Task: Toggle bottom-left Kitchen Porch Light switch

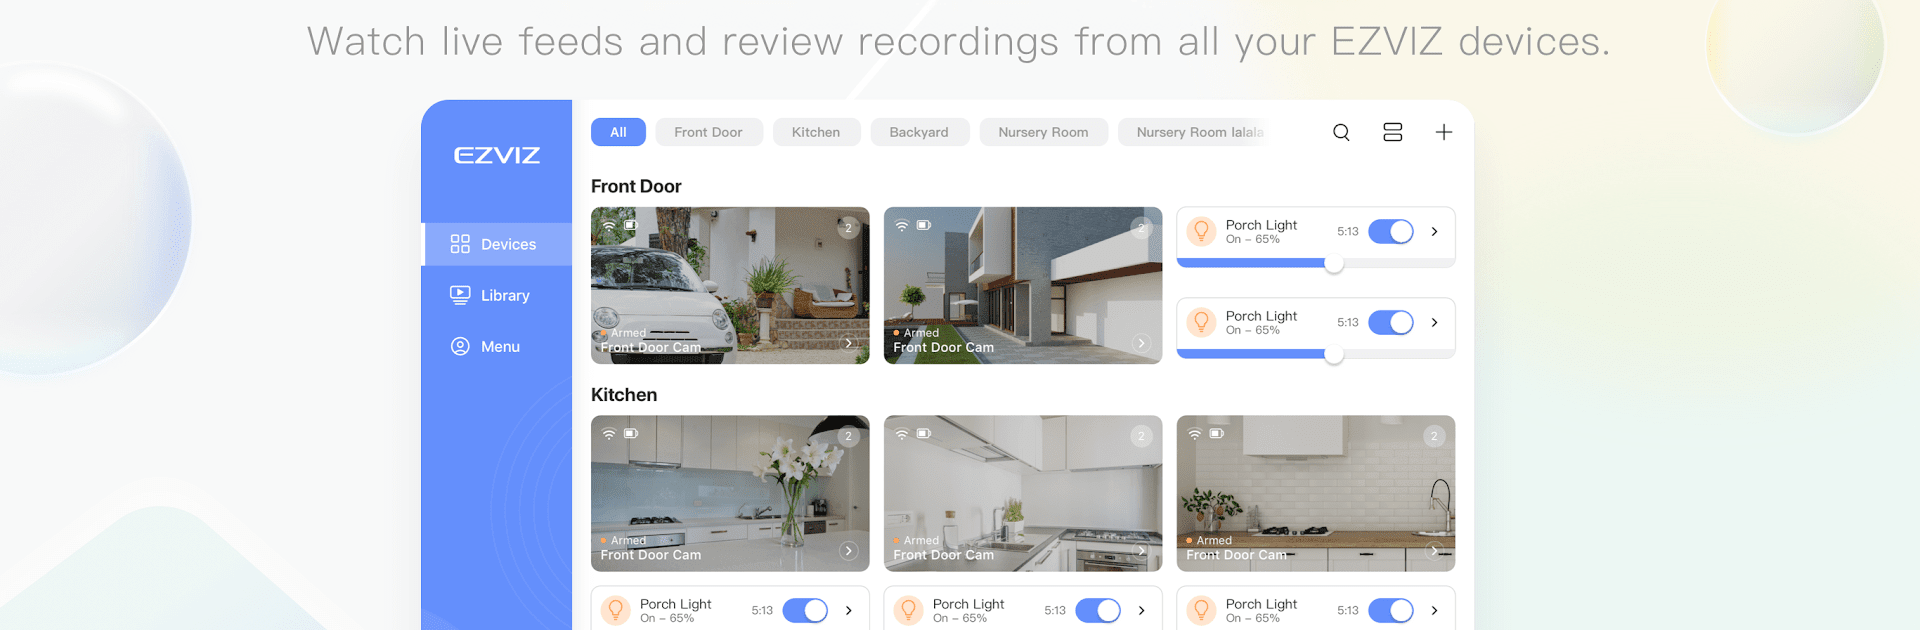Action: coord(805,610)
